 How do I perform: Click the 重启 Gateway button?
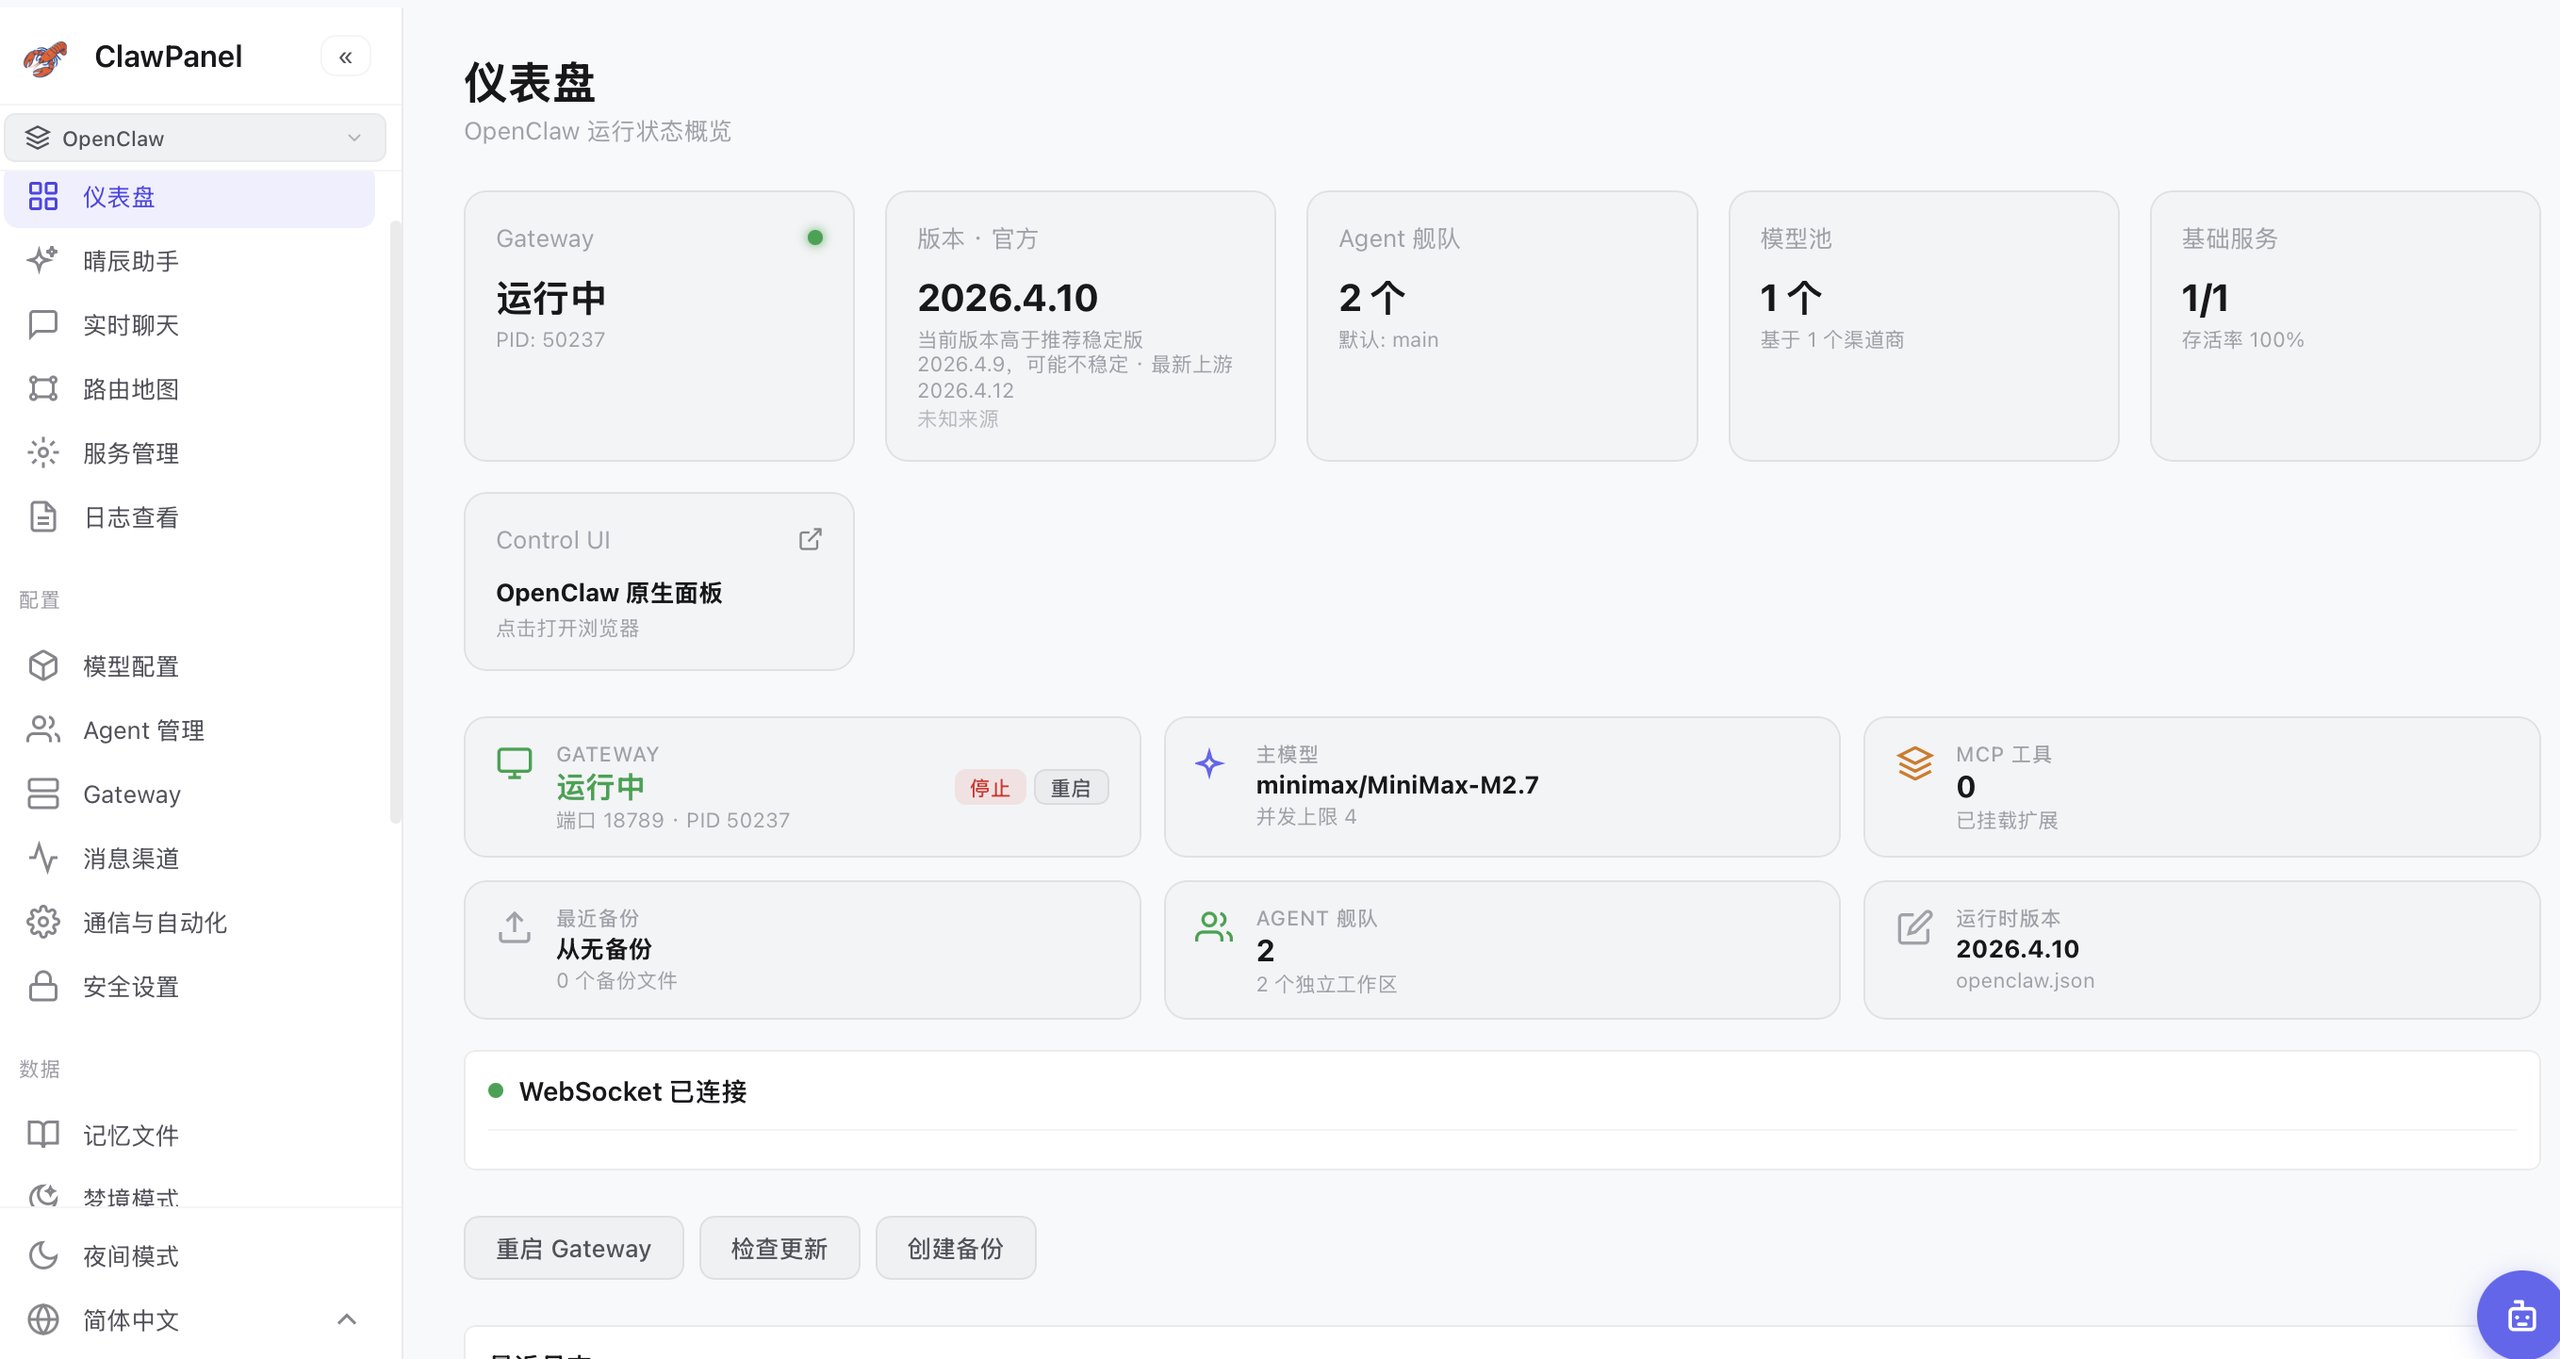point(573,1248)
